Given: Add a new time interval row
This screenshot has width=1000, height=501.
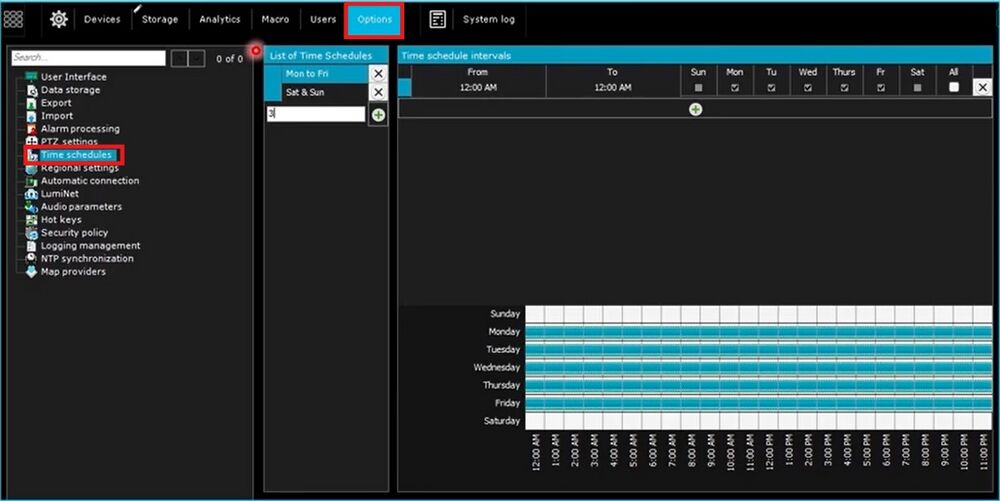Looking at the screenshot, I should (x=695, y=109).
